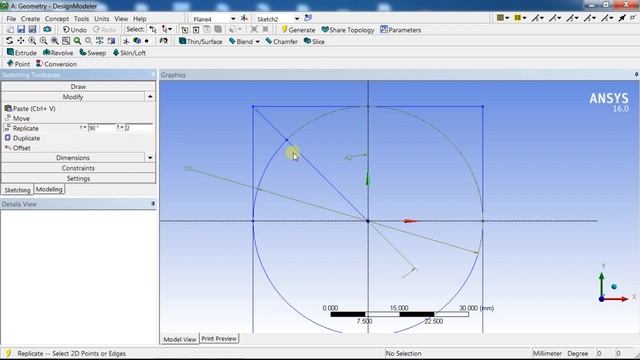The height and width of the screenshot is (360, 640).
Task: Expand the Constraints toolbox section
Action: pyautogui.click(x=78, y=168)
